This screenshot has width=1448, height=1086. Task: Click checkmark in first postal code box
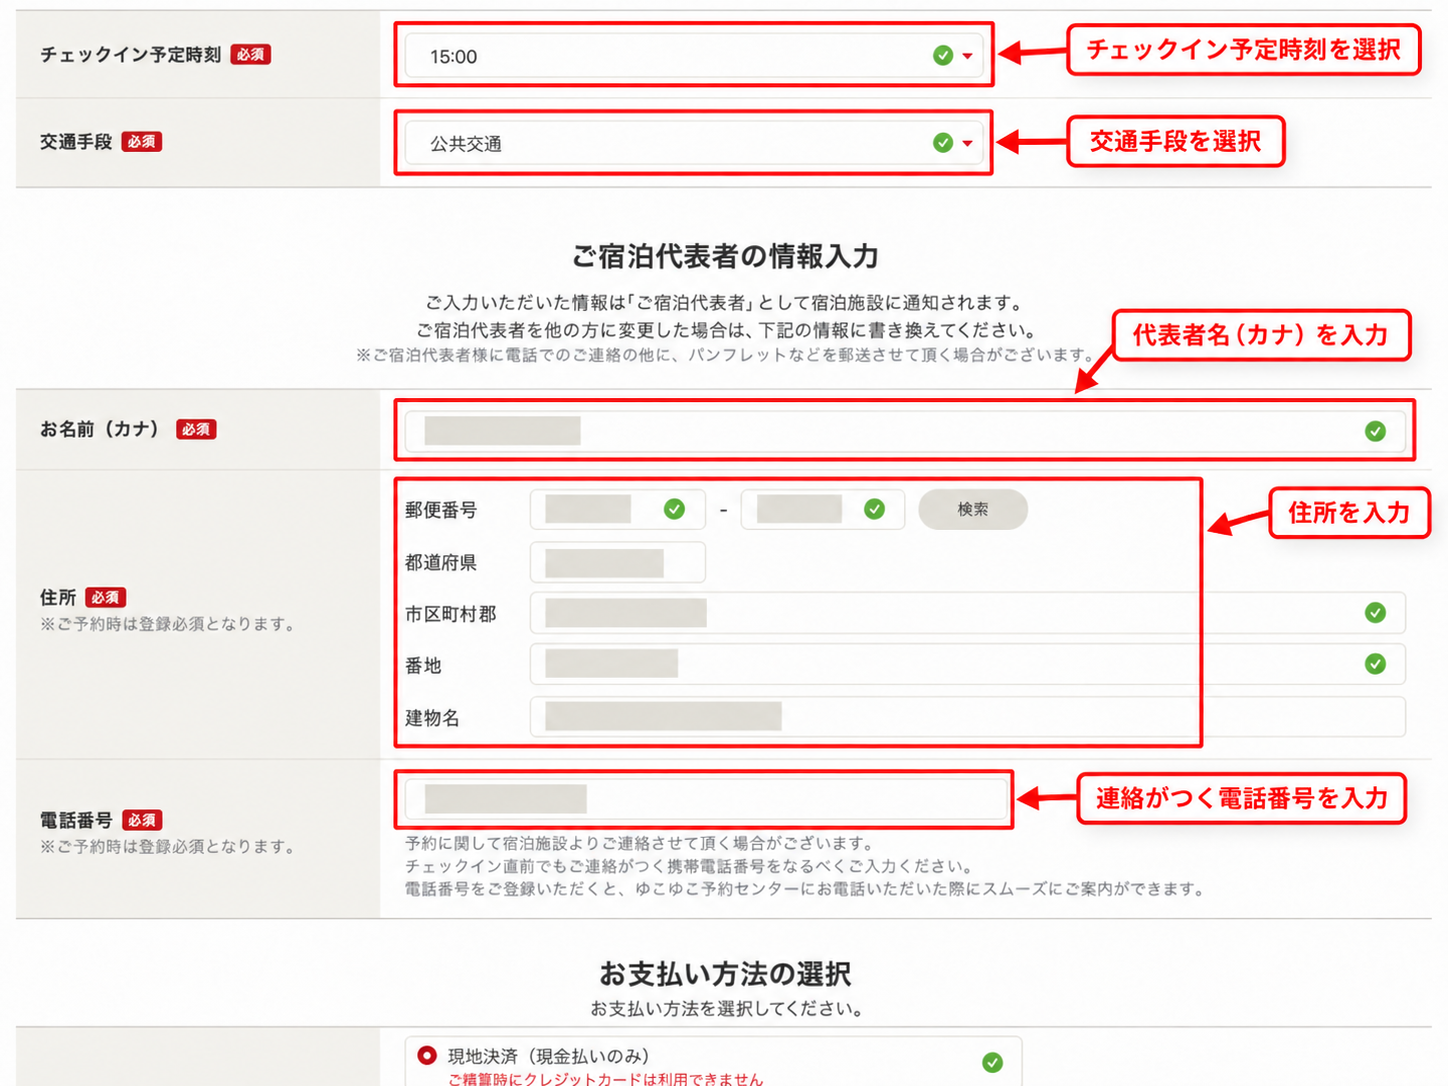[x=674, y=510]
